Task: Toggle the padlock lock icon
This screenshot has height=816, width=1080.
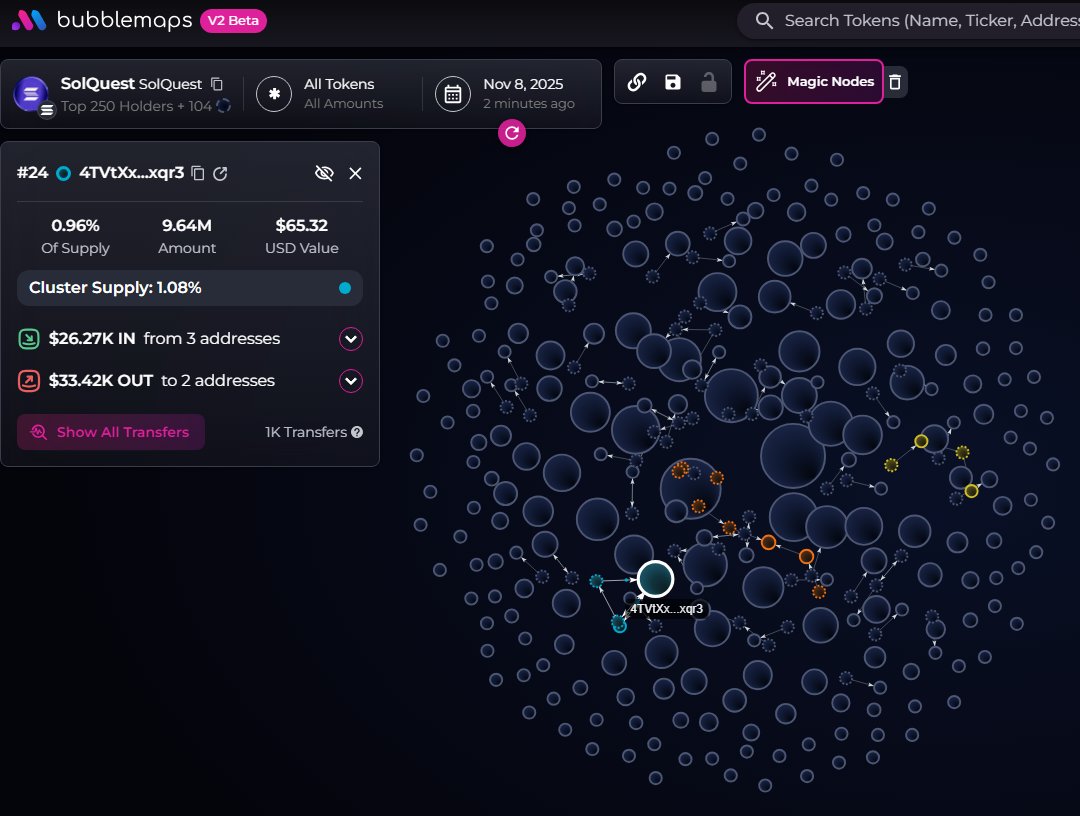Action: pyautogui.click(x=709, y=82)
